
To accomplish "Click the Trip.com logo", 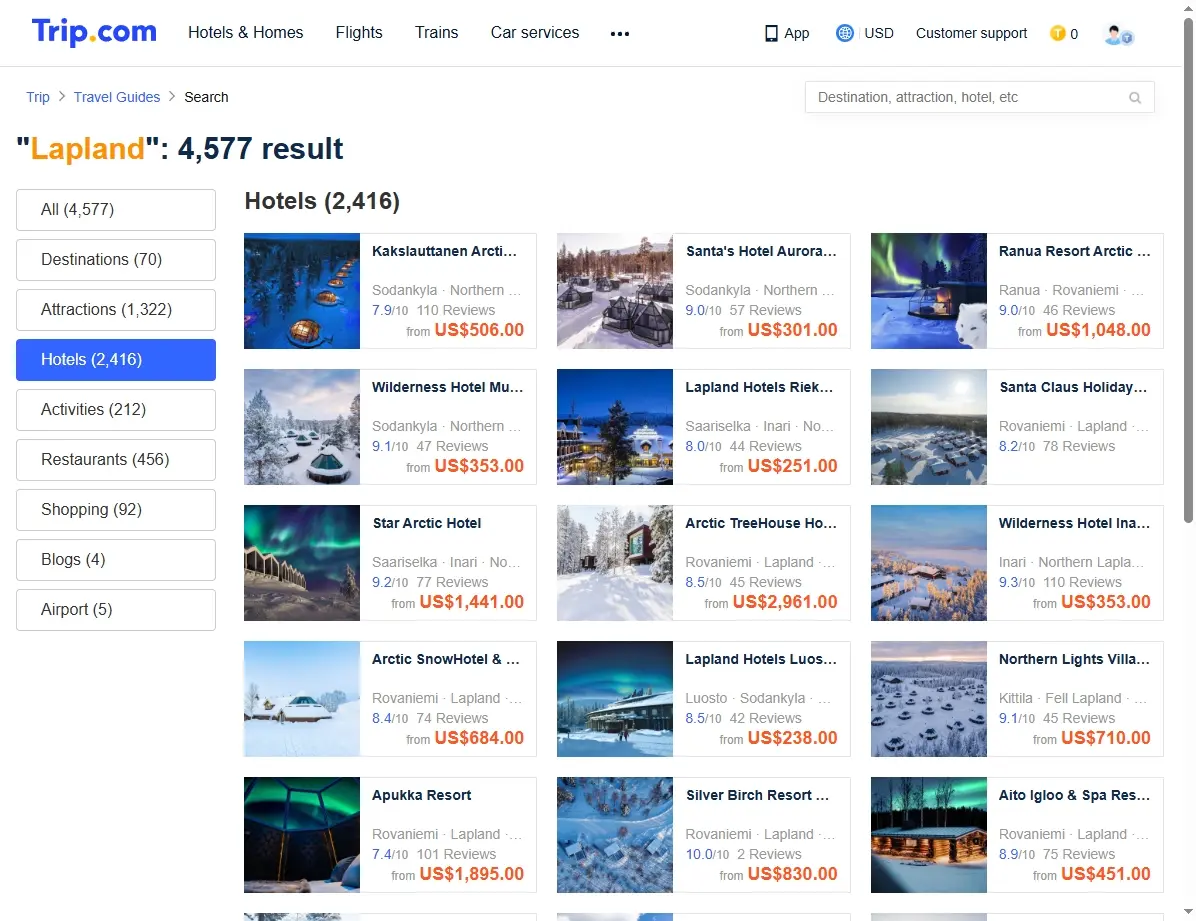I will tap(94, 32).
